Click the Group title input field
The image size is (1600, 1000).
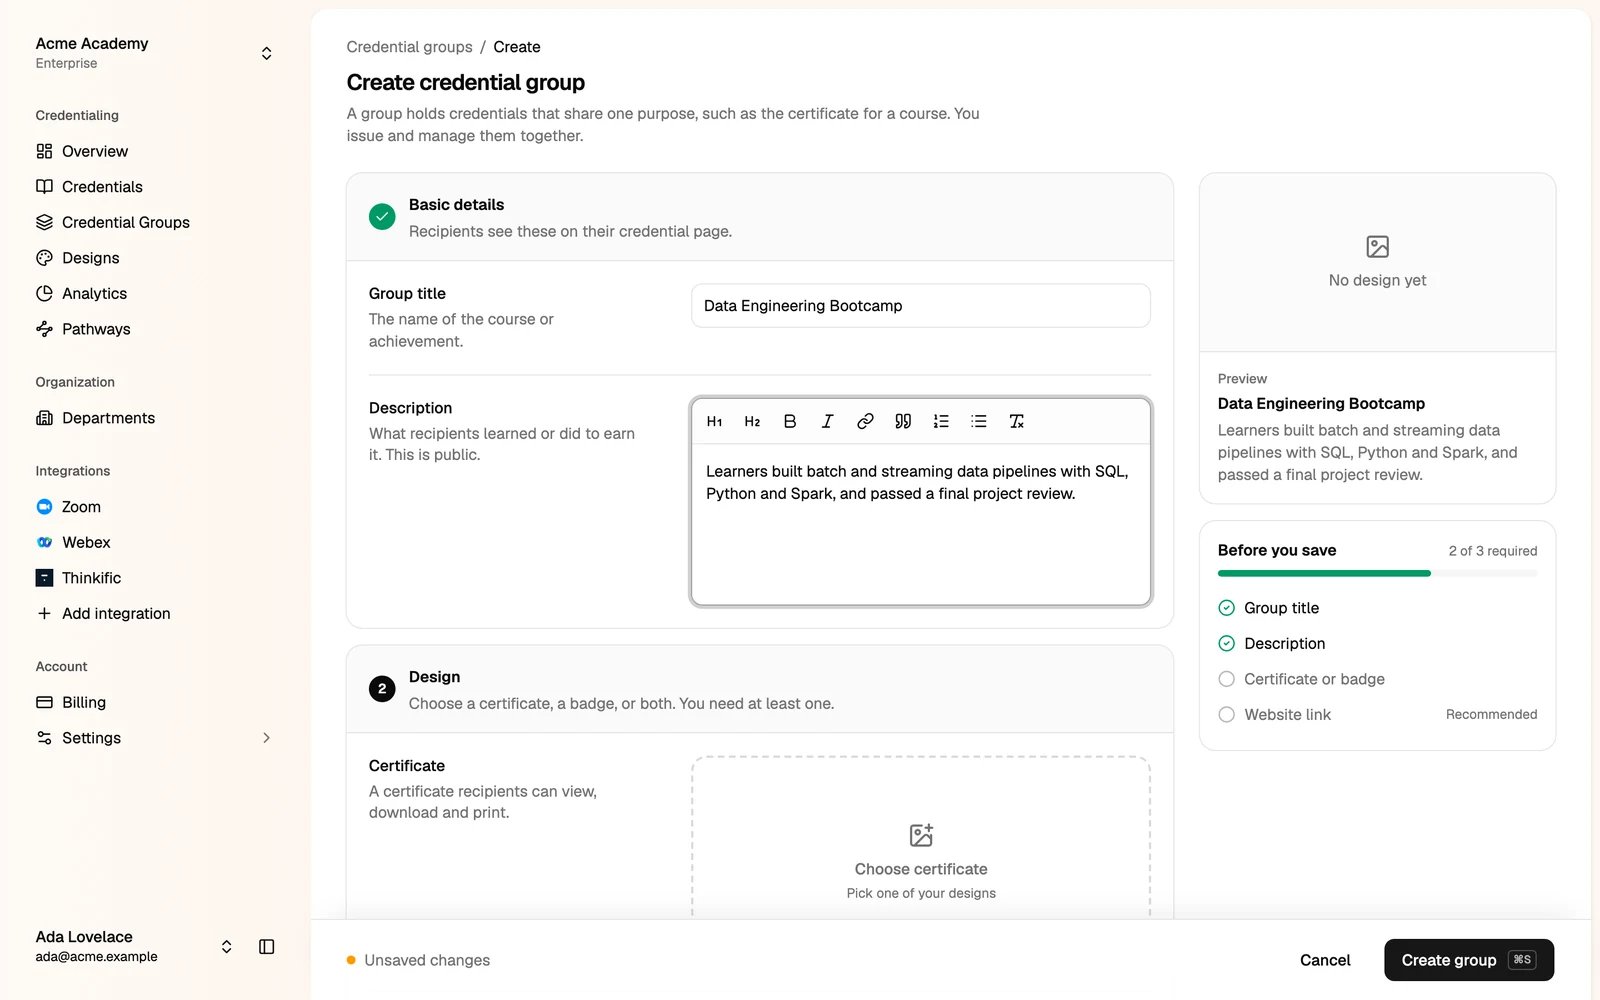pyautogui.click(x=921, y=306)
